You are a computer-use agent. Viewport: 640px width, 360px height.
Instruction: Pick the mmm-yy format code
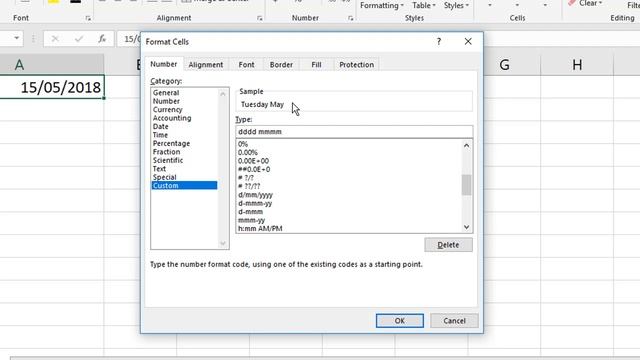pyautogui.click(x=251, y=220)
